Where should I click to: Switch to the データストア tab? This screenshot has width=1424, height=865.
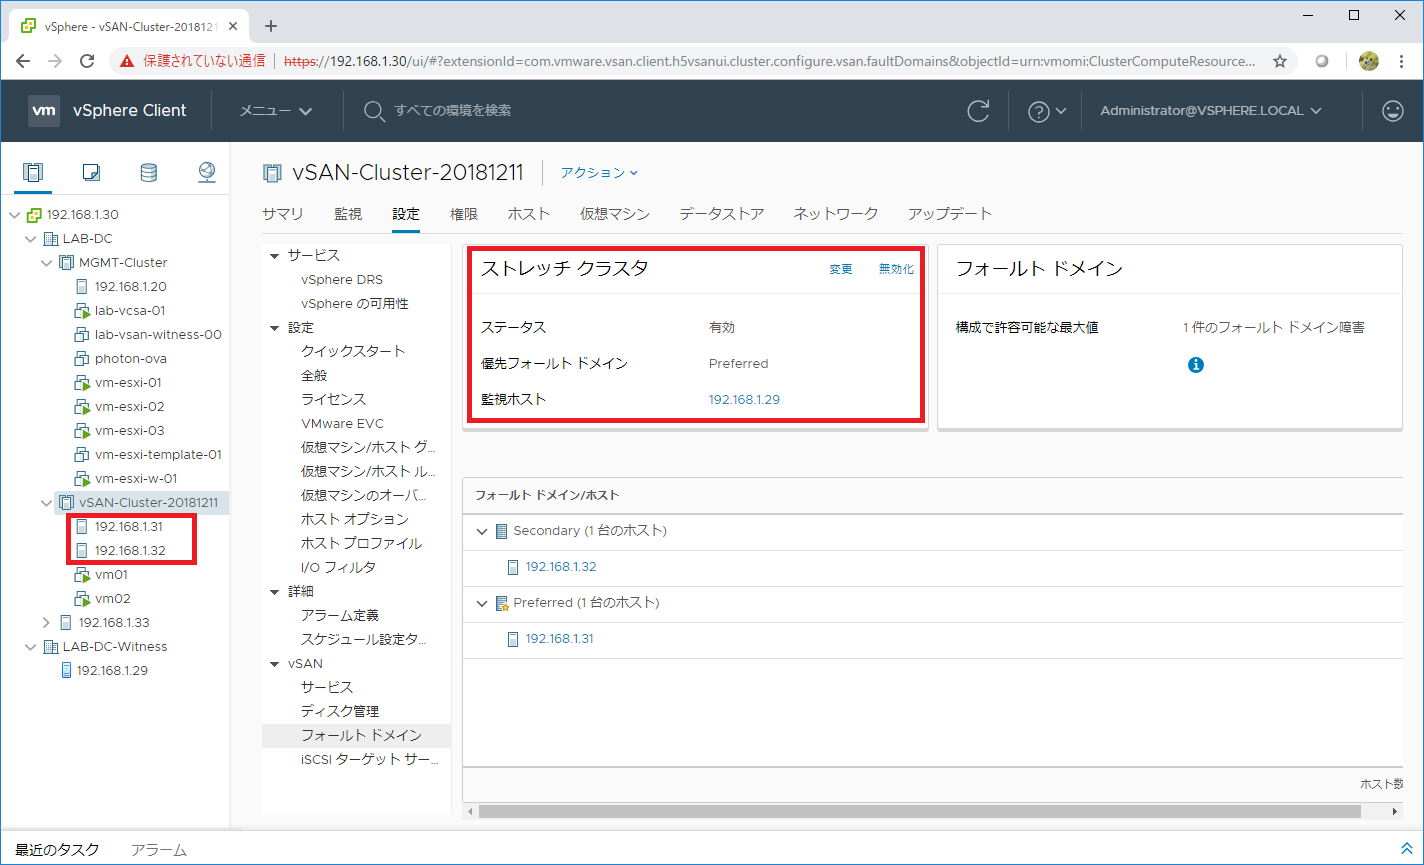722,214
